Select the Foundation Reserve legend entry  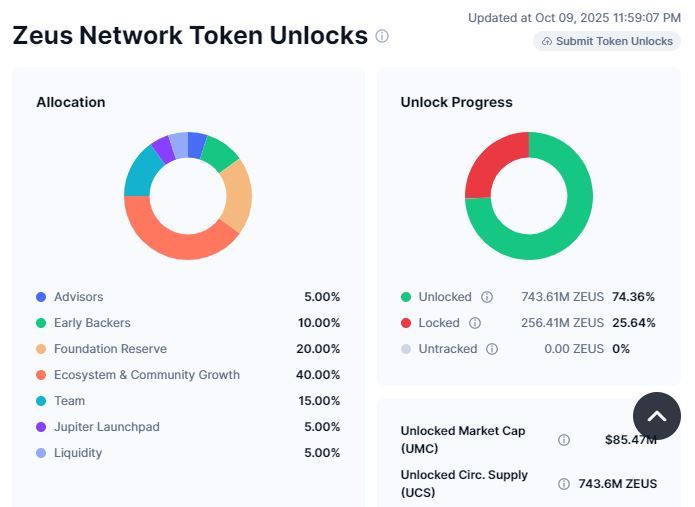(110, 349)
